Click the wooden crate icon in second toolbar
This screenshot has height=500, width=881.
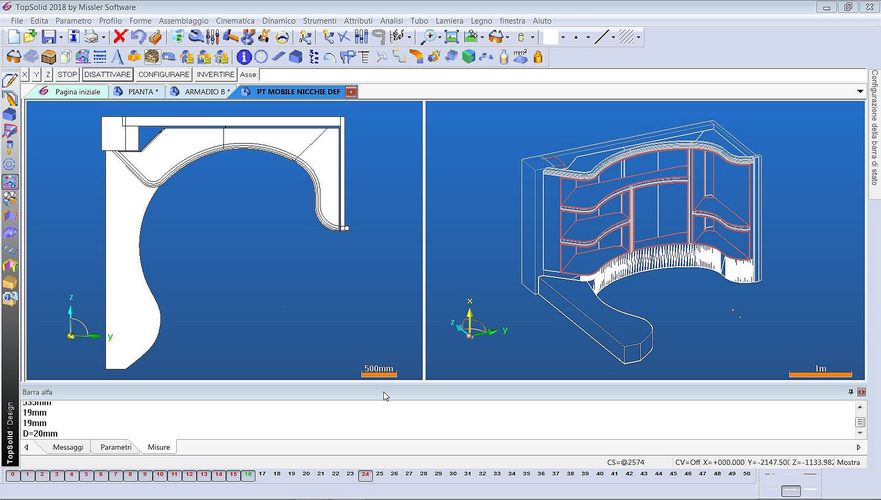pos(48,57)
